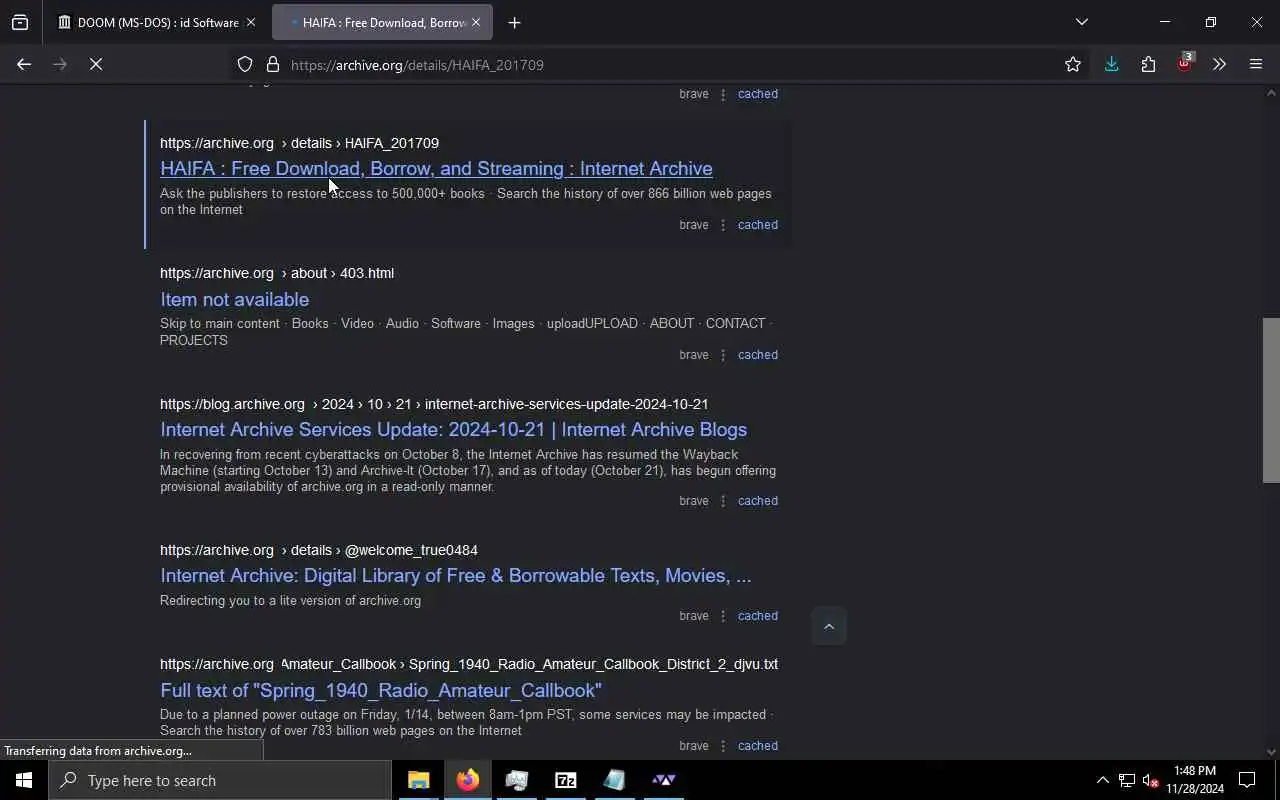Open File Explorer from the taskbar

(419, 780)
